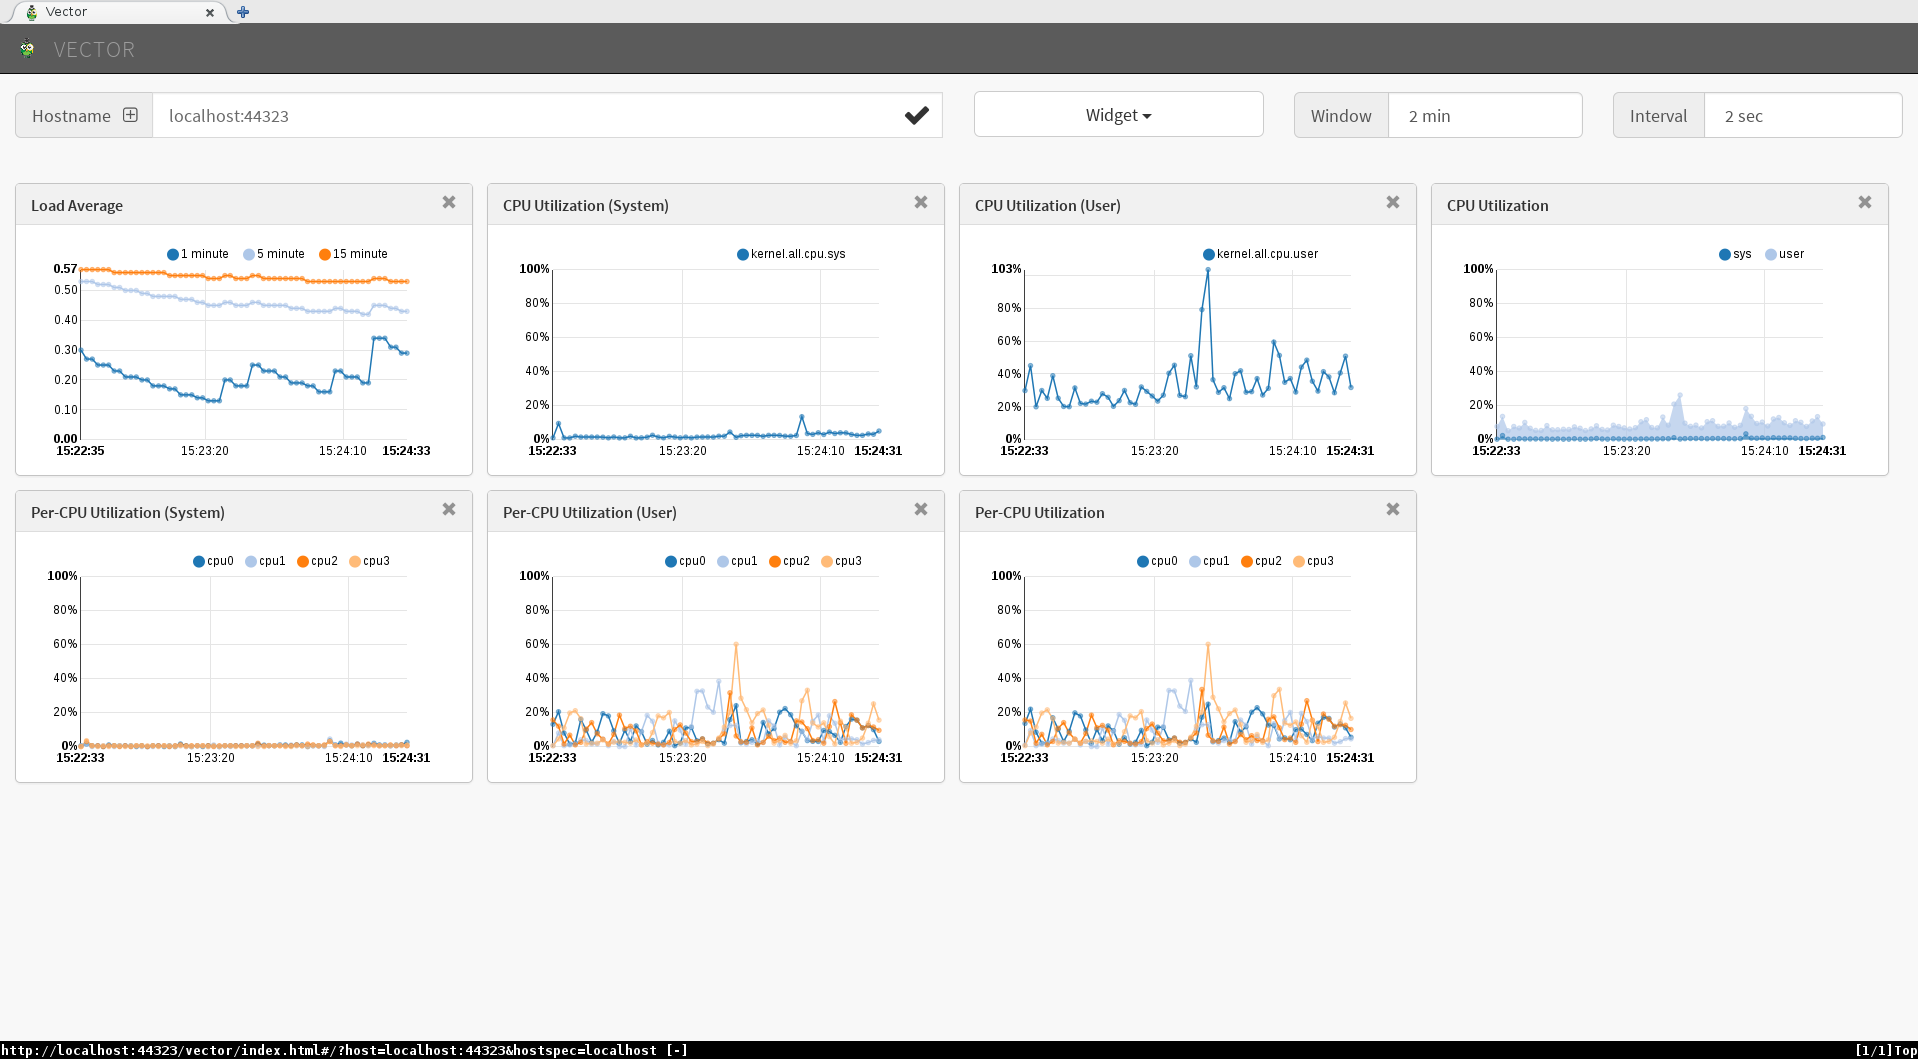Open the Interval 2 sec selector
Image resolution: width=1918 pixels, height=1059 pixels.
[x=1802, y=116]
